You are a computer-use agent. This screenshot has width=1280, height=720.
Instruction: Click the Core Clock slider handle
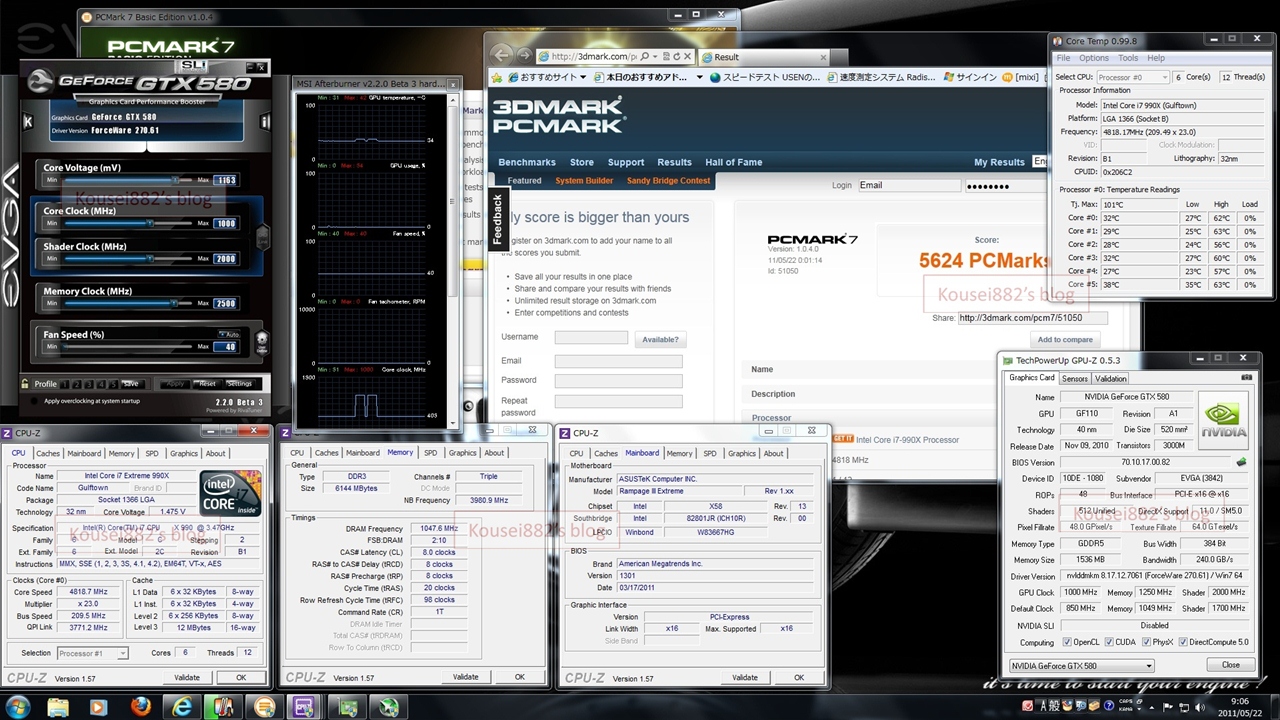148,223
